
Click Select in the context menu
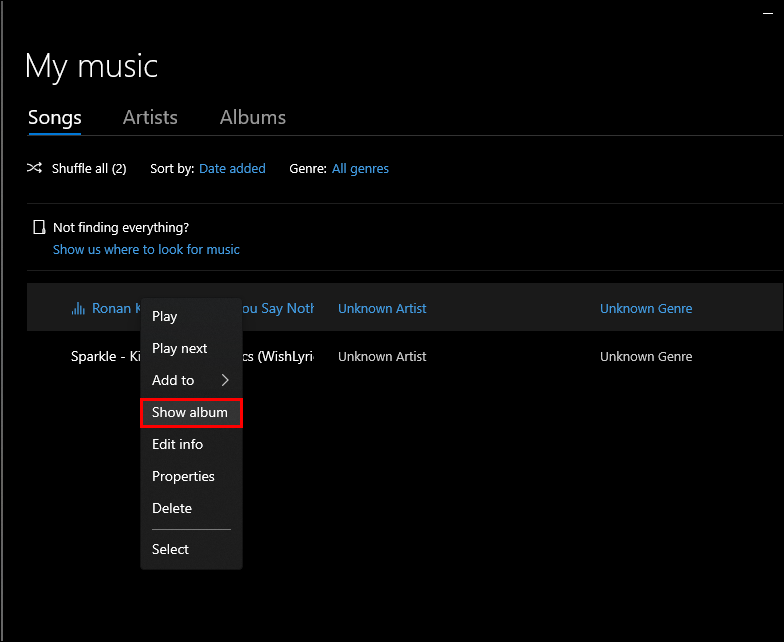171,549
